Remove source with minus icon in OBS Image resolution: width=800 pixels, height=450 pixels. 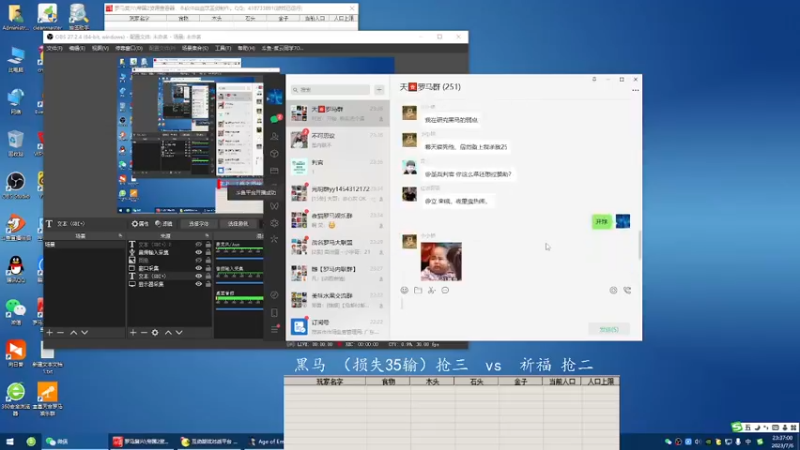tap(143, 333)
